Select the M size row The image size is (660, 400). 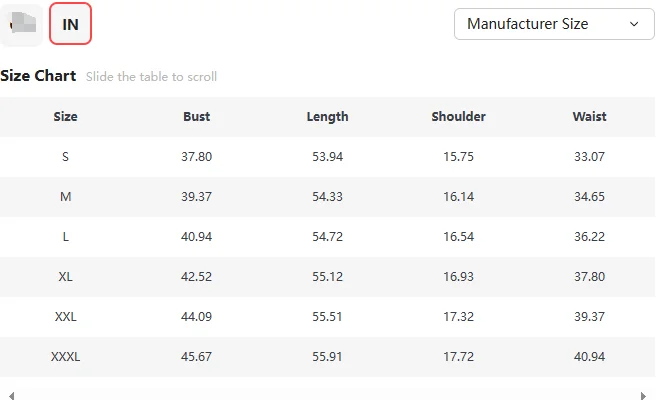click(x=327, y=197)
